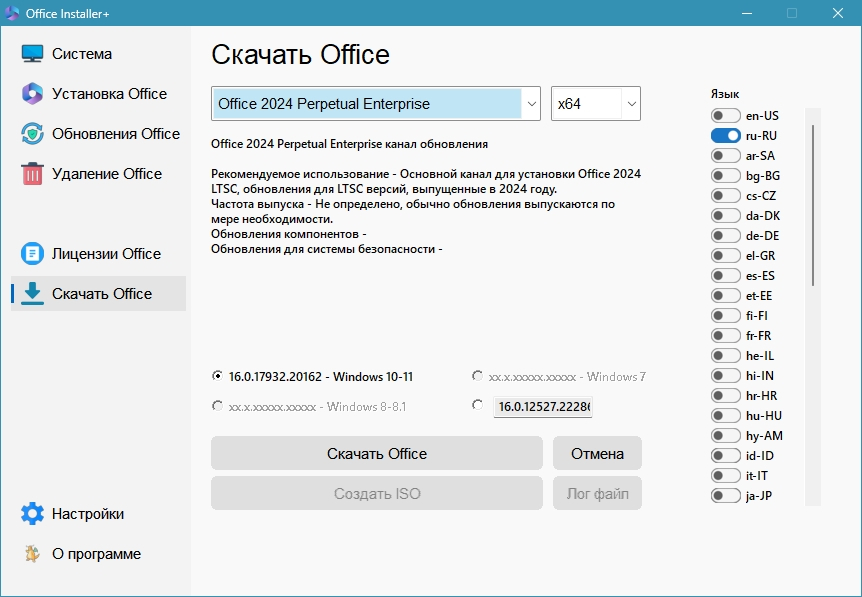Click the Удаление Office trash icon
Viewport: 862px width, 597px height.
(x=33, y=174)
